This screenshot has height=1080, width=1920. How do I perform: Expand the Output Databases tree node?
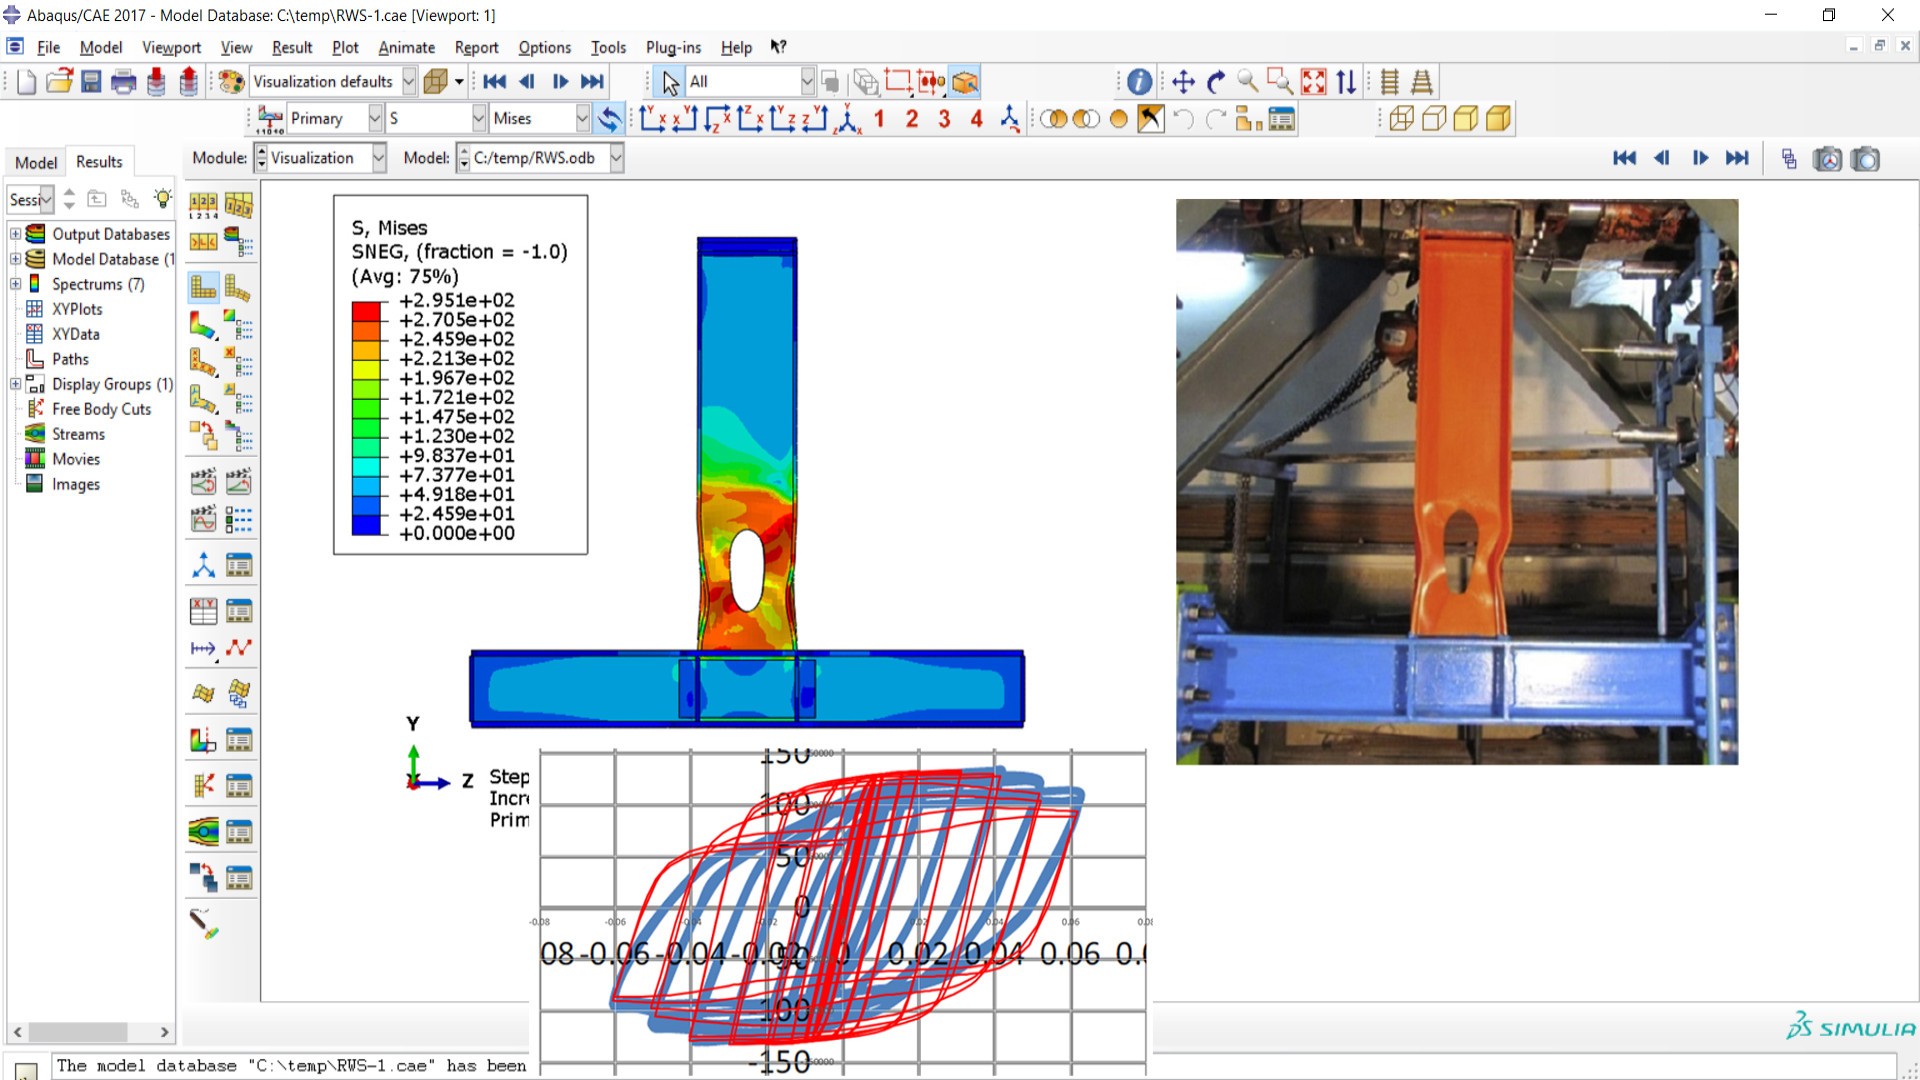(16, 234)
